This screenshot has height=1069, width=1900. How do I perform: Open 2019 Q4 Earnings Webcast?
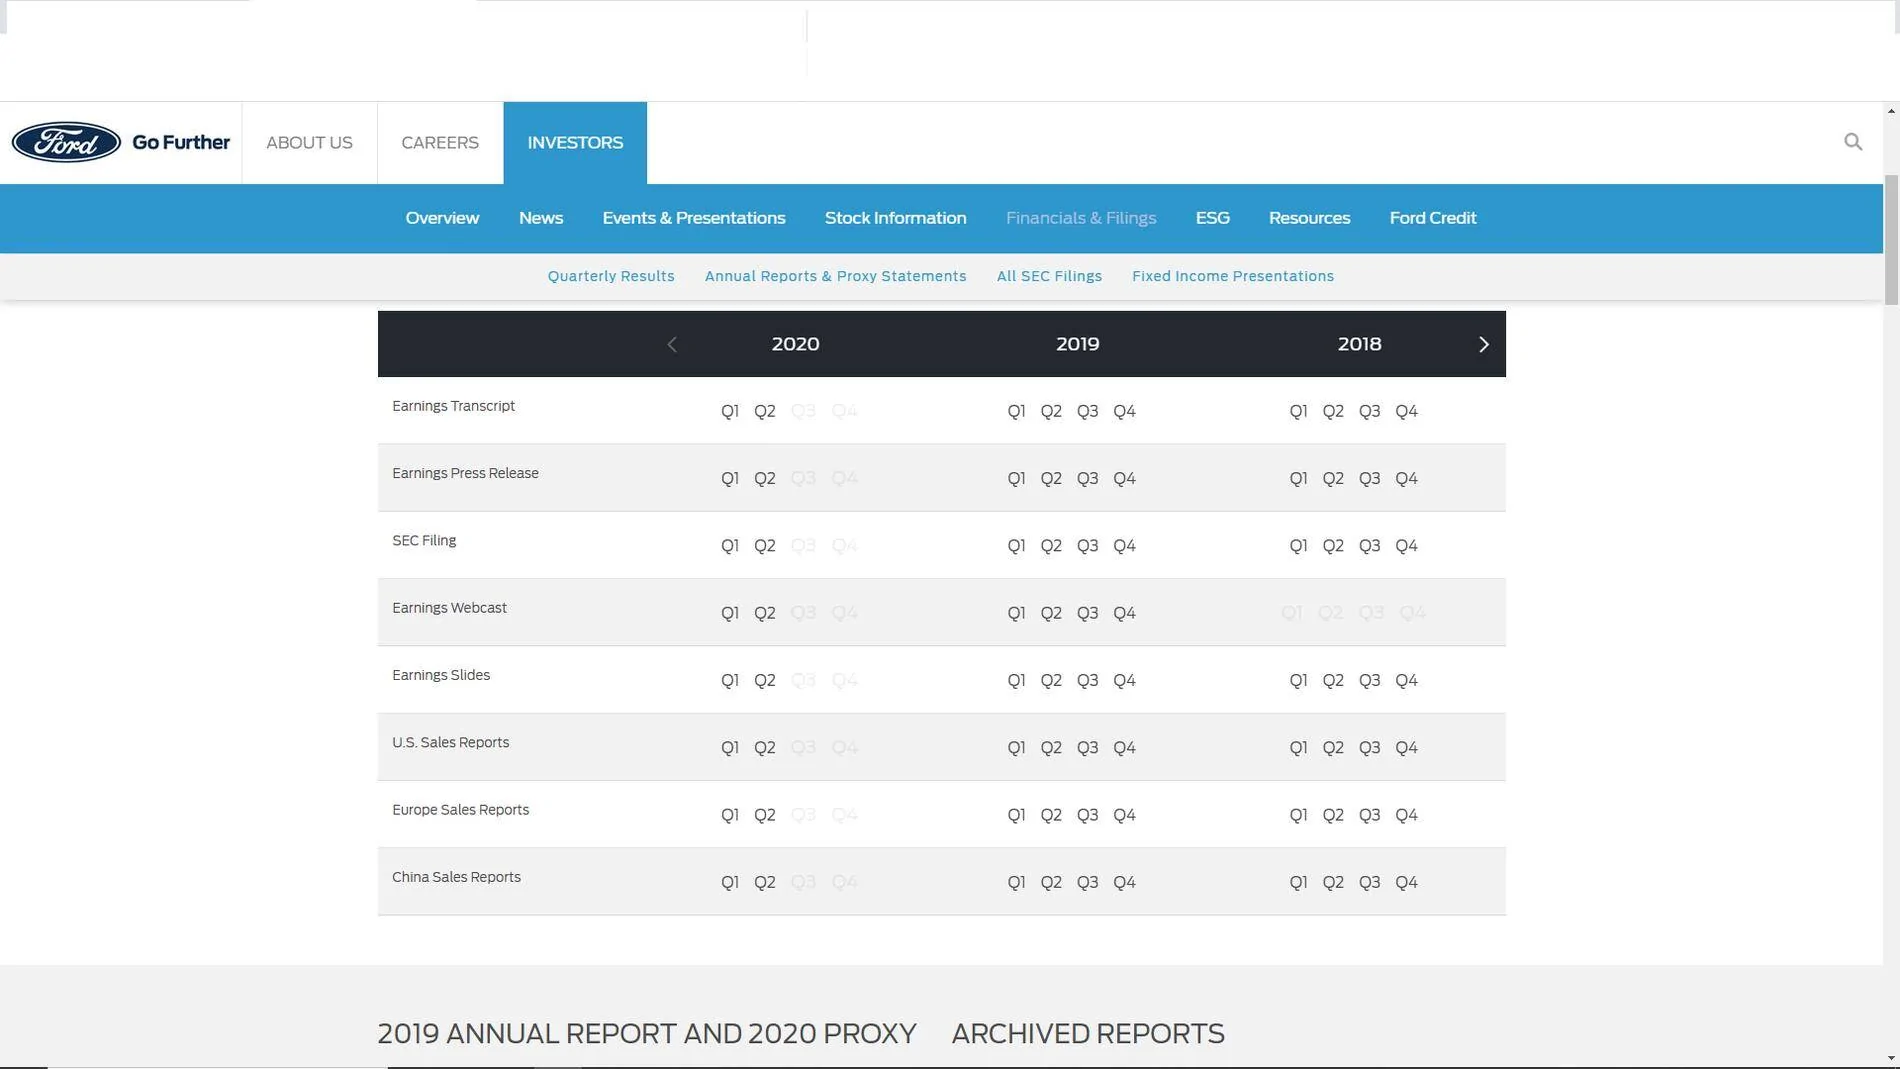point(1125,613)
